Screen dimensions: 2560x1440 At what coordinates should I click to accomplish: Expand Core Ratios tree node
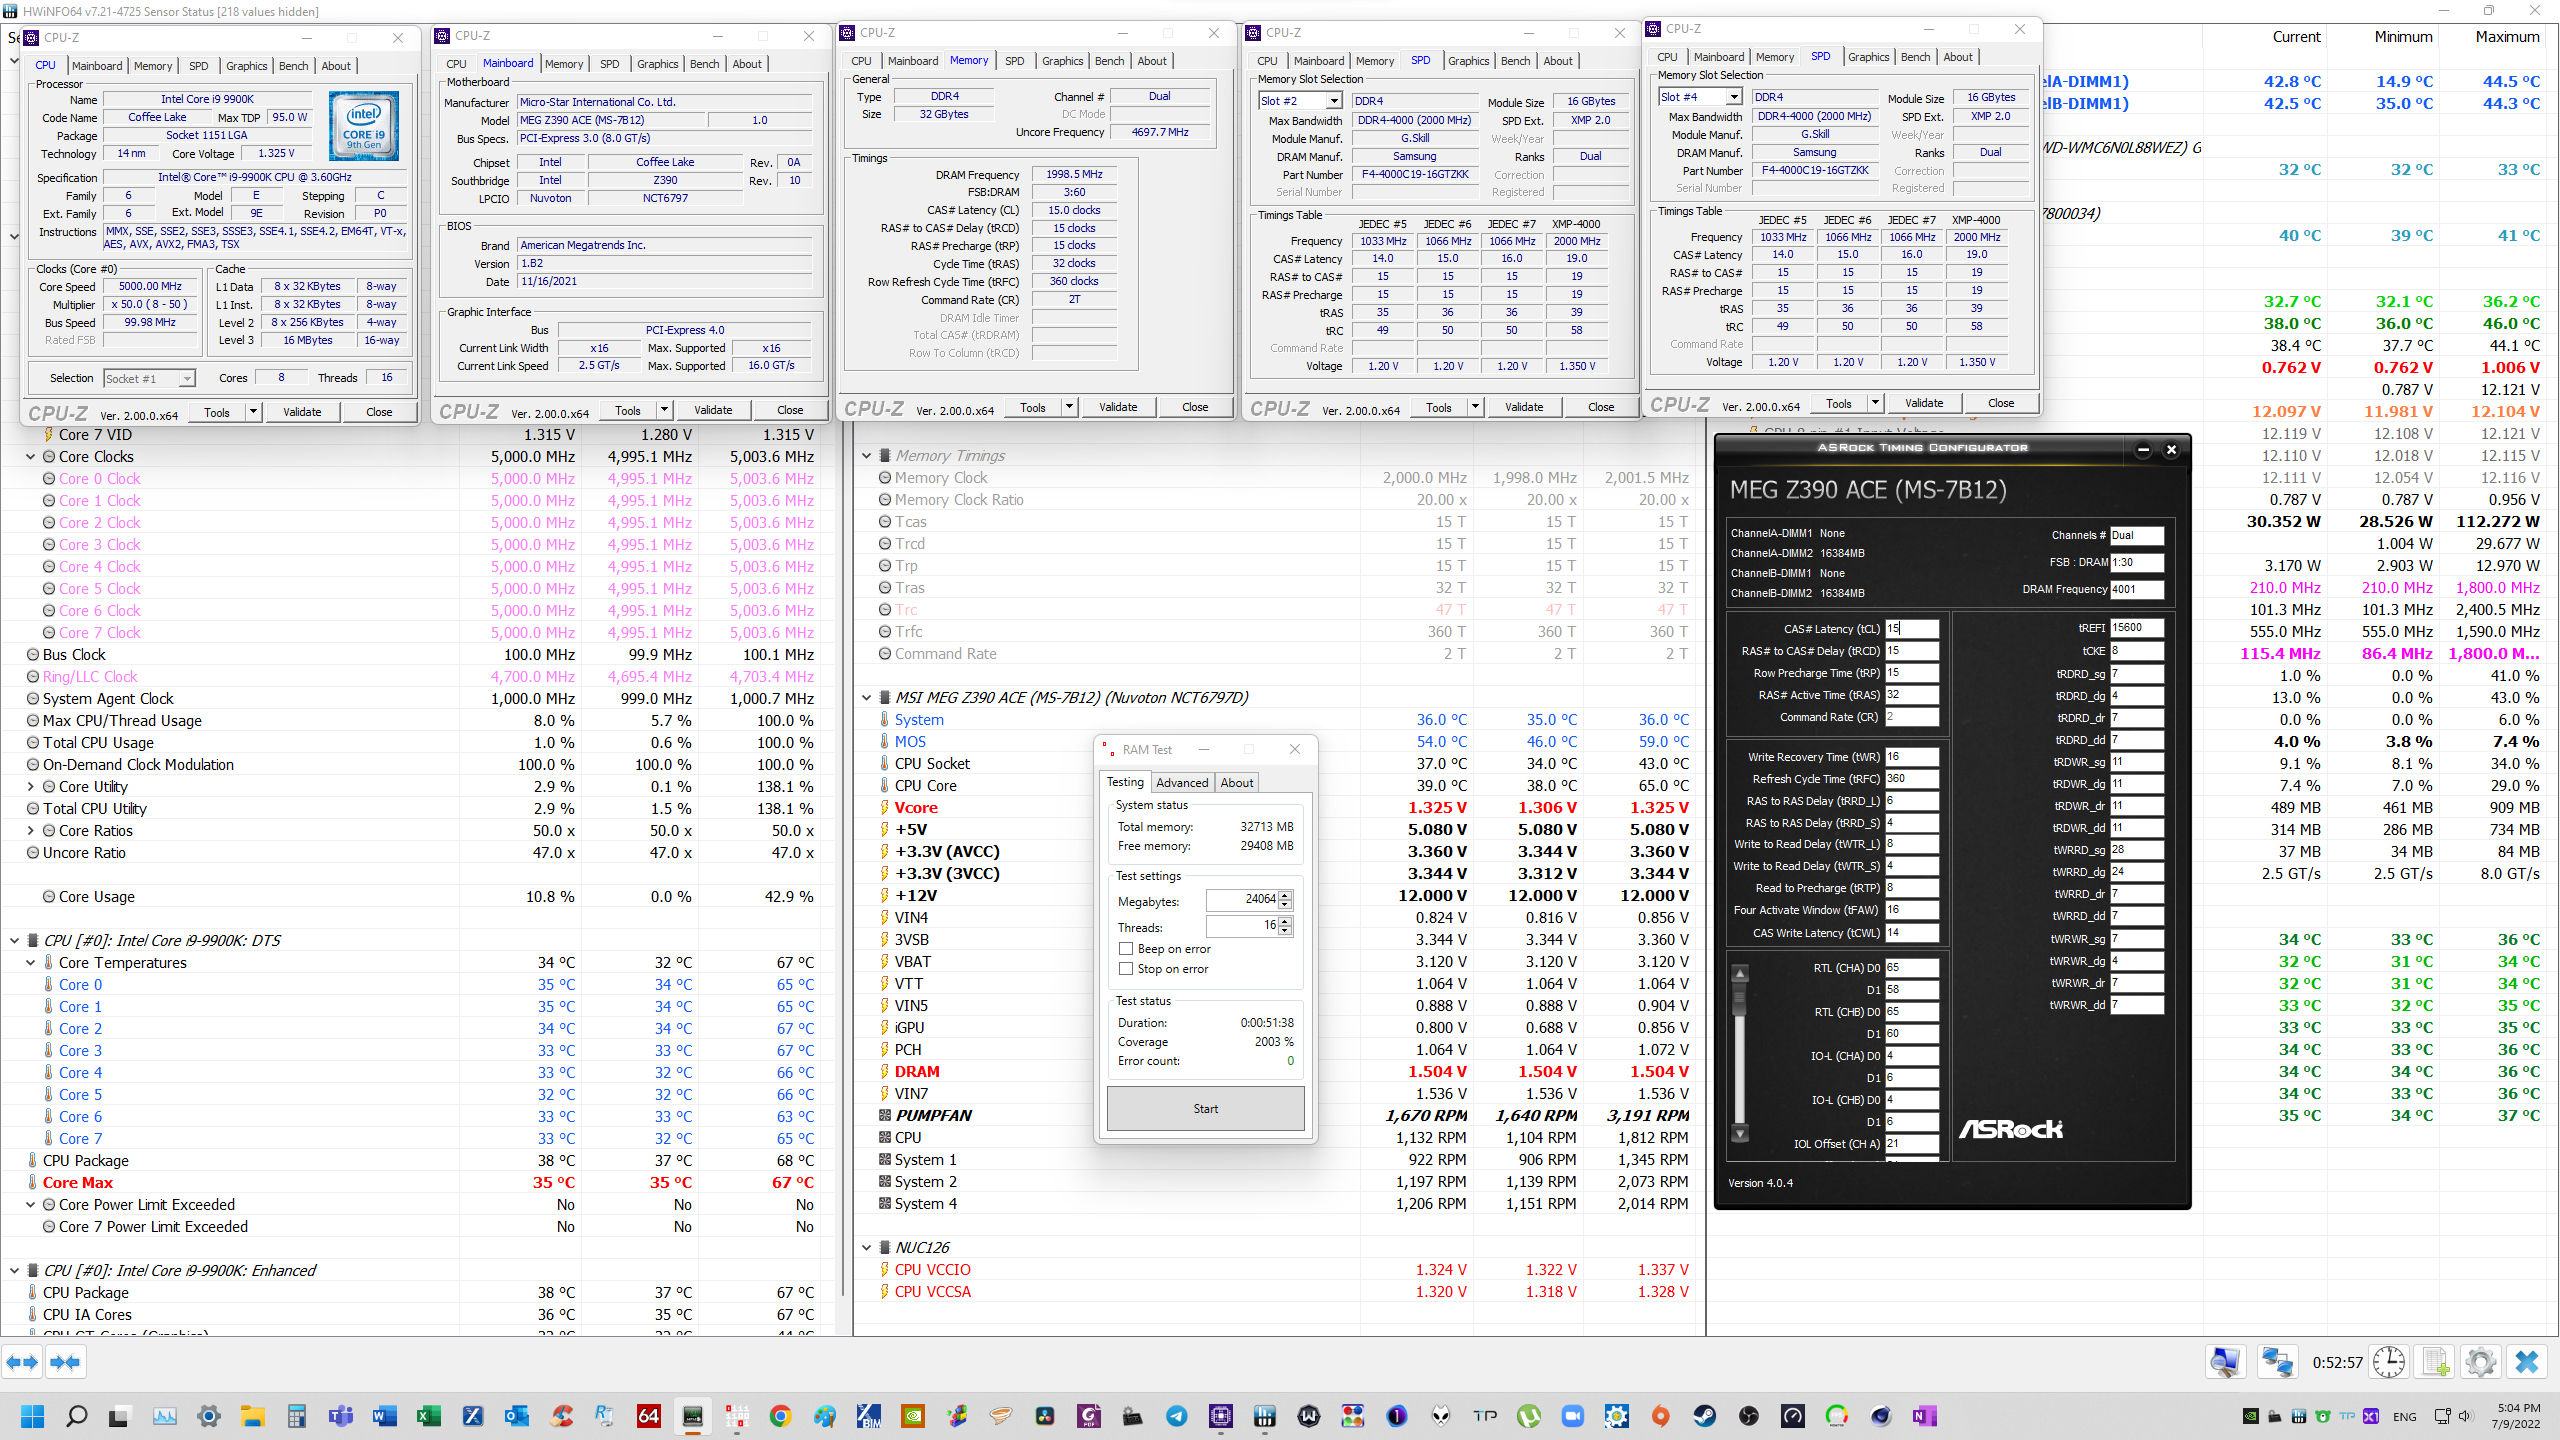point(30,831)
